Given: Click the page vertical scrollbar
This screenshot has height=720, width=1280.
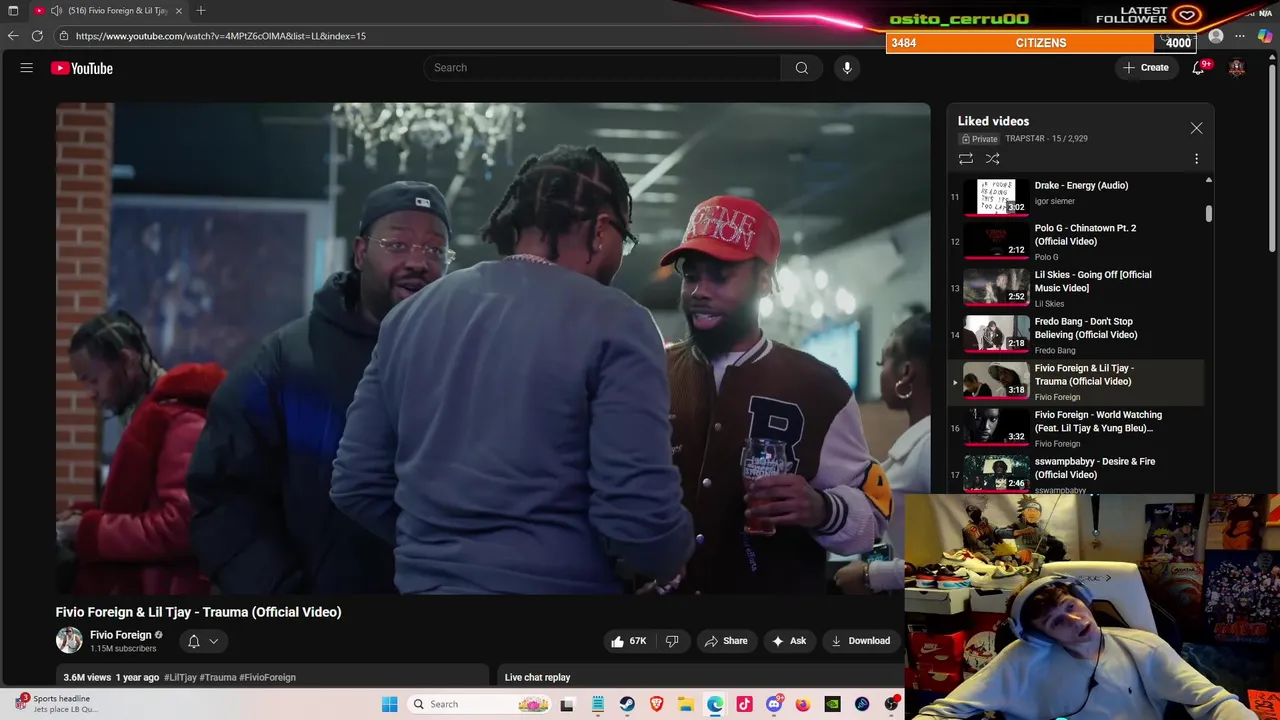Looking at the screenshot, I should (1272, 160).
